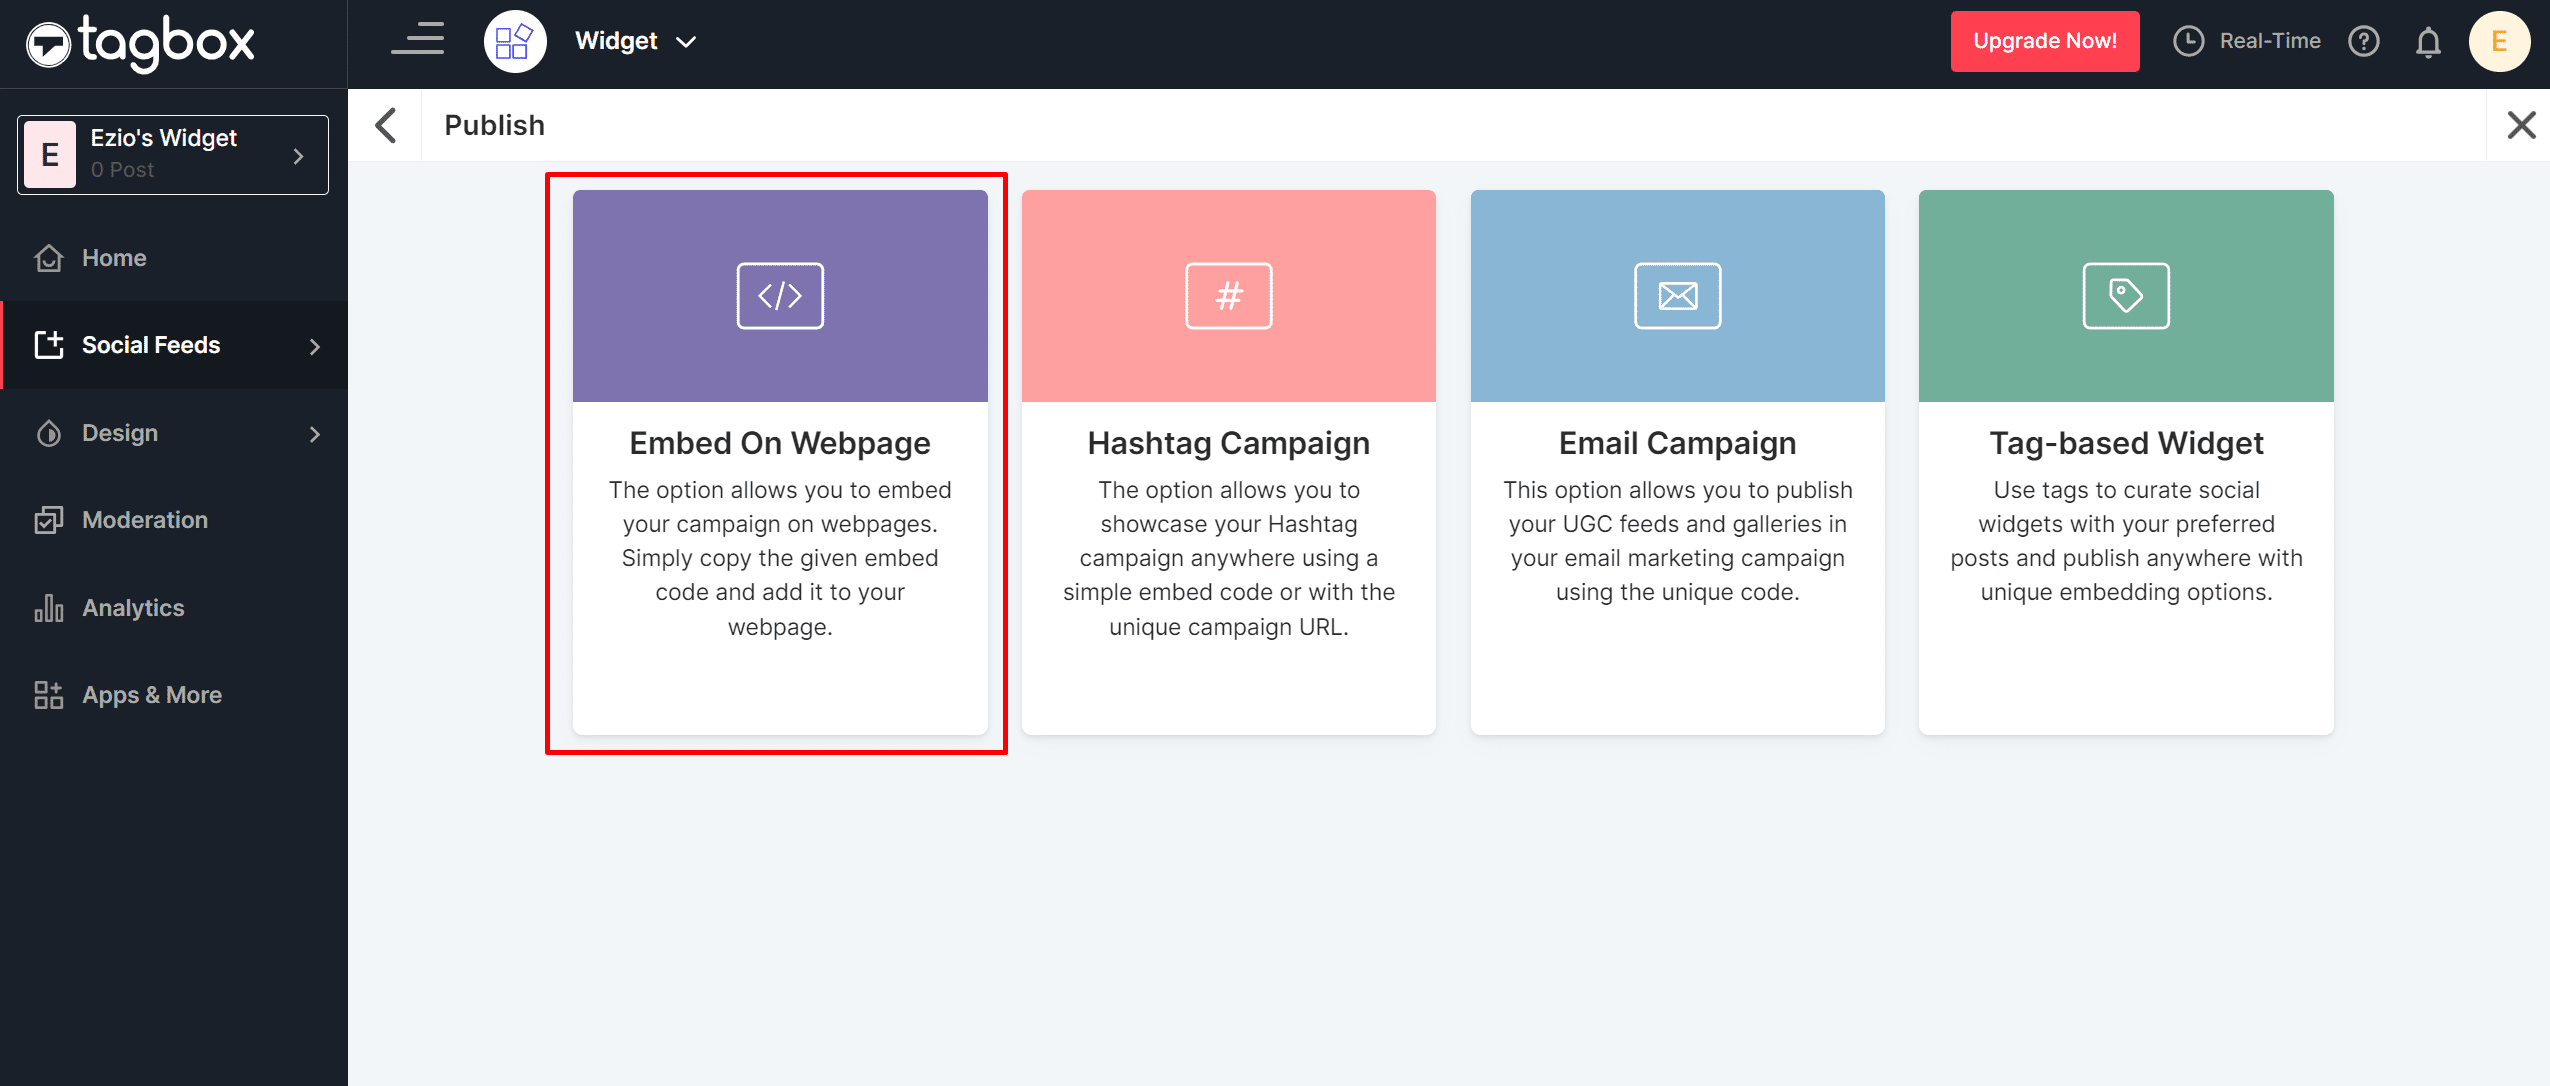Open the help question mark icon
The height and width of the screenshot is (1086, 2550).
(2364, 41)
